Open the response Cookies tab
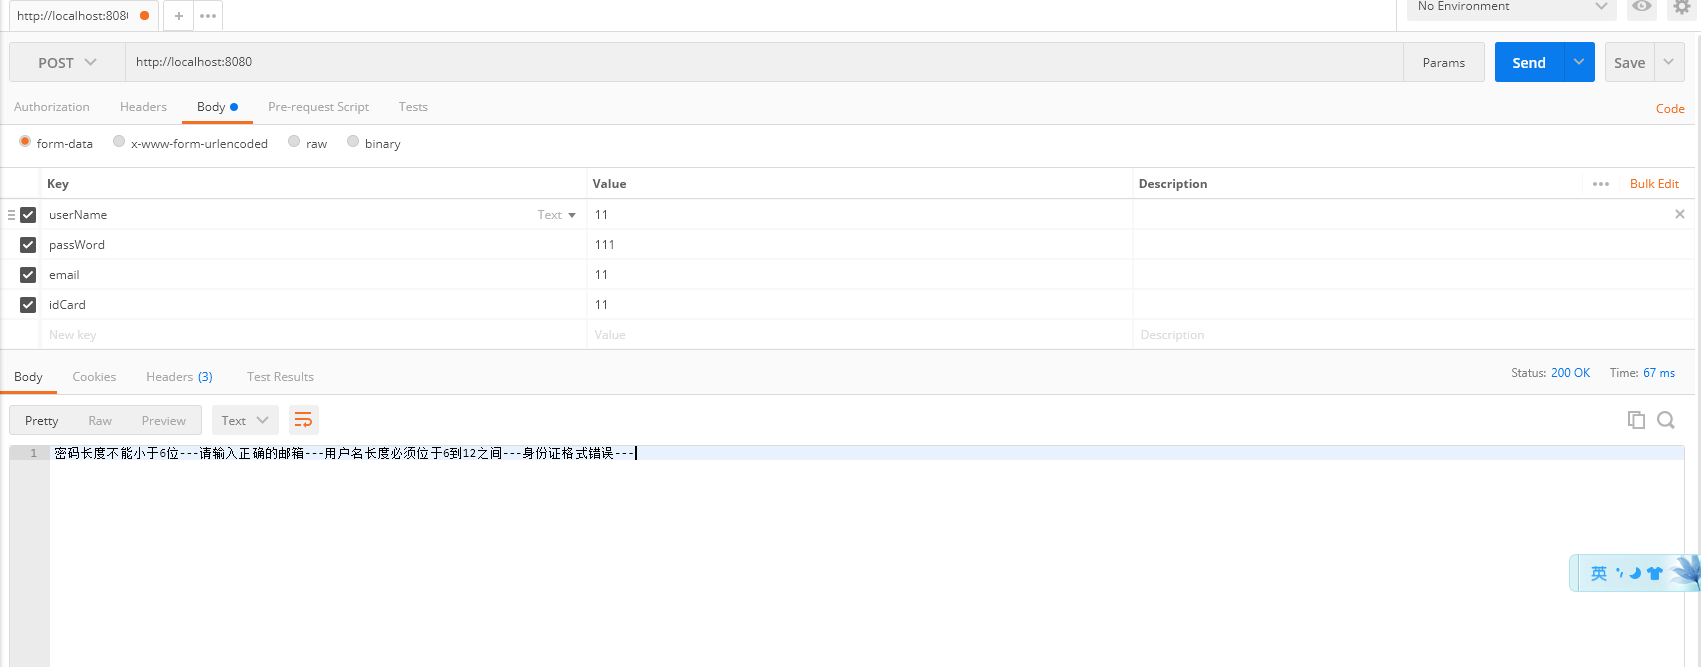 [94, 377]
